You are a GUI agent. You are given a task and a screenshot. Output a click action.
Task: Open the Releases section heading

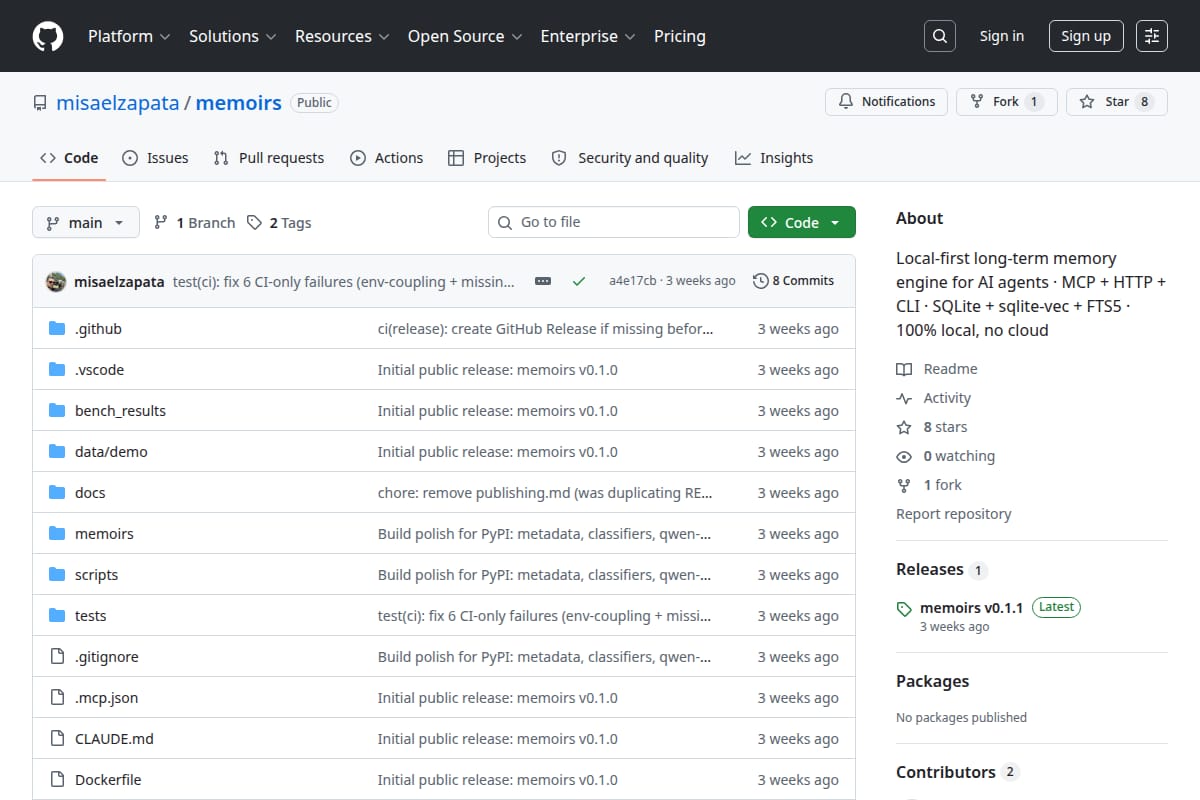tap(930, 569)
